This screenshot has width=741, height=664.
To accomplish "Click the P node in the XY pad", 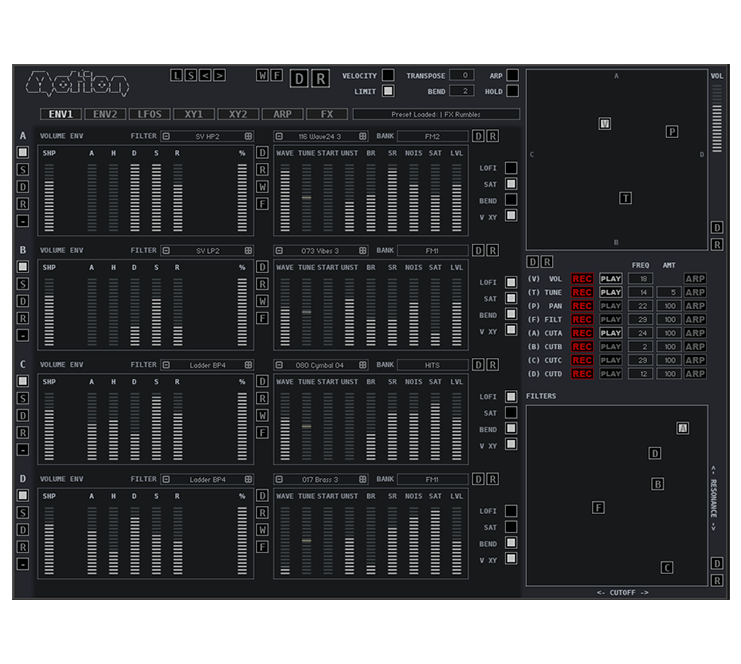I will 672,131.
